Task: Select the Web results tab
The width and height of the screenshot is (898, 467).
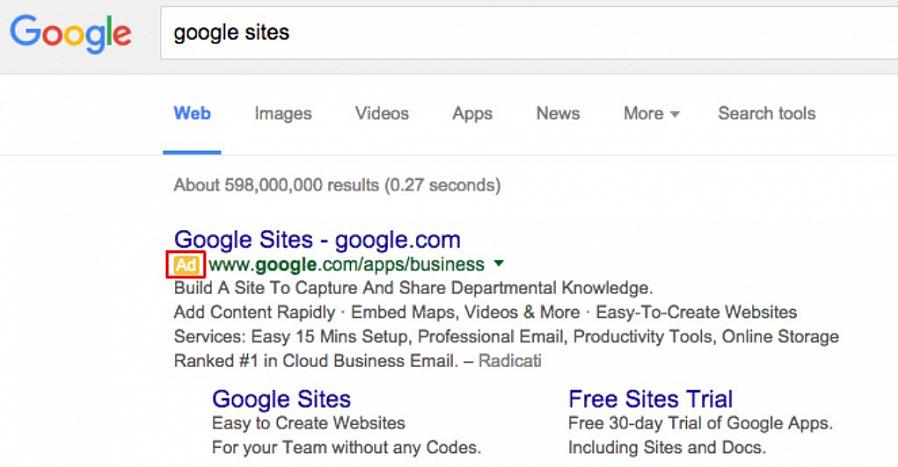Action: tap(192, 113)
